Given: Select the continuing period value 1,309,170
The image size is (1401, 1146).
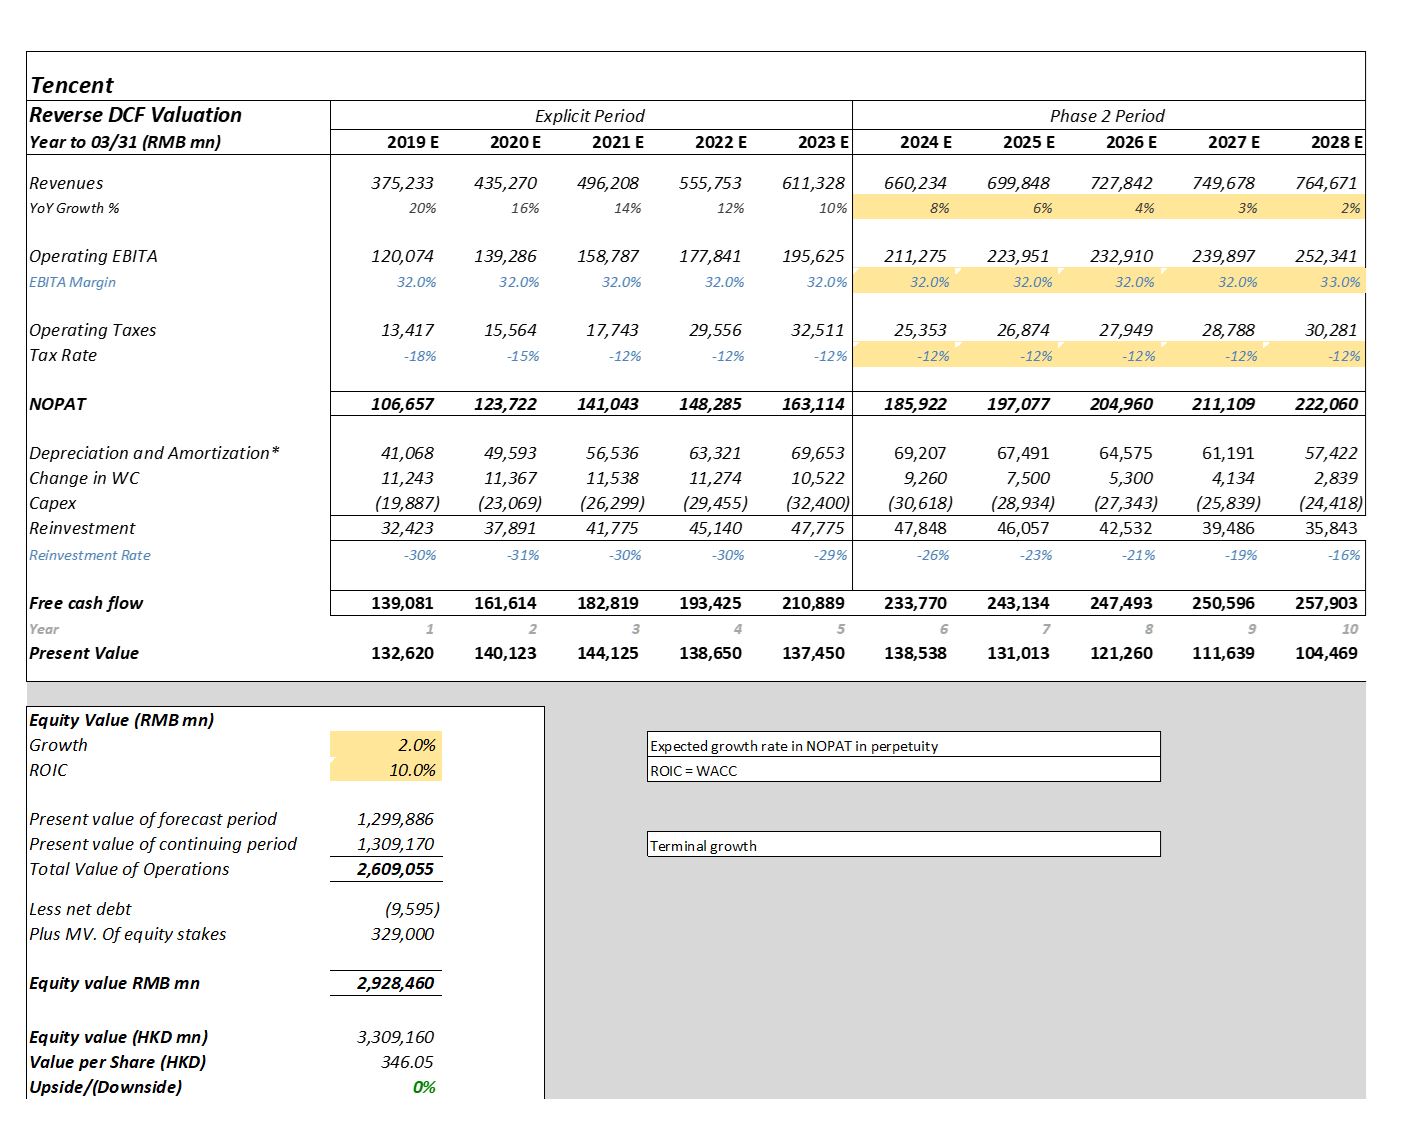Looking at the screenshot, I should (395, 844).
